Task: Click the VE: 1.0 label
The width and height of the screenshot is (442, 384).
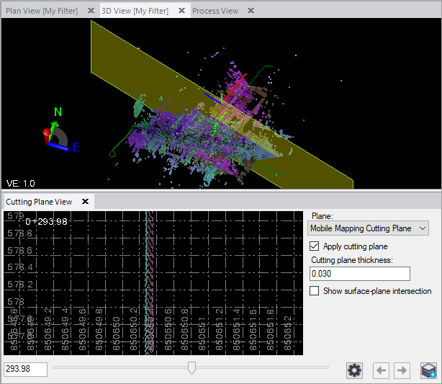Action: tap(21, 183)
